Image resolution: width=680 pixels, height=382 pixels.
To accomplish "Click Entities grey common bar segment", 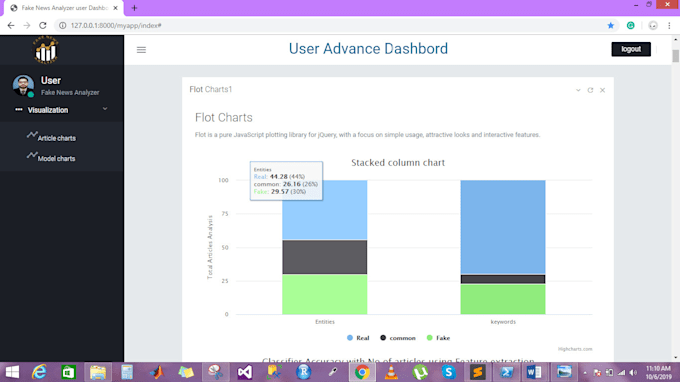I will (x=324, y=257).
